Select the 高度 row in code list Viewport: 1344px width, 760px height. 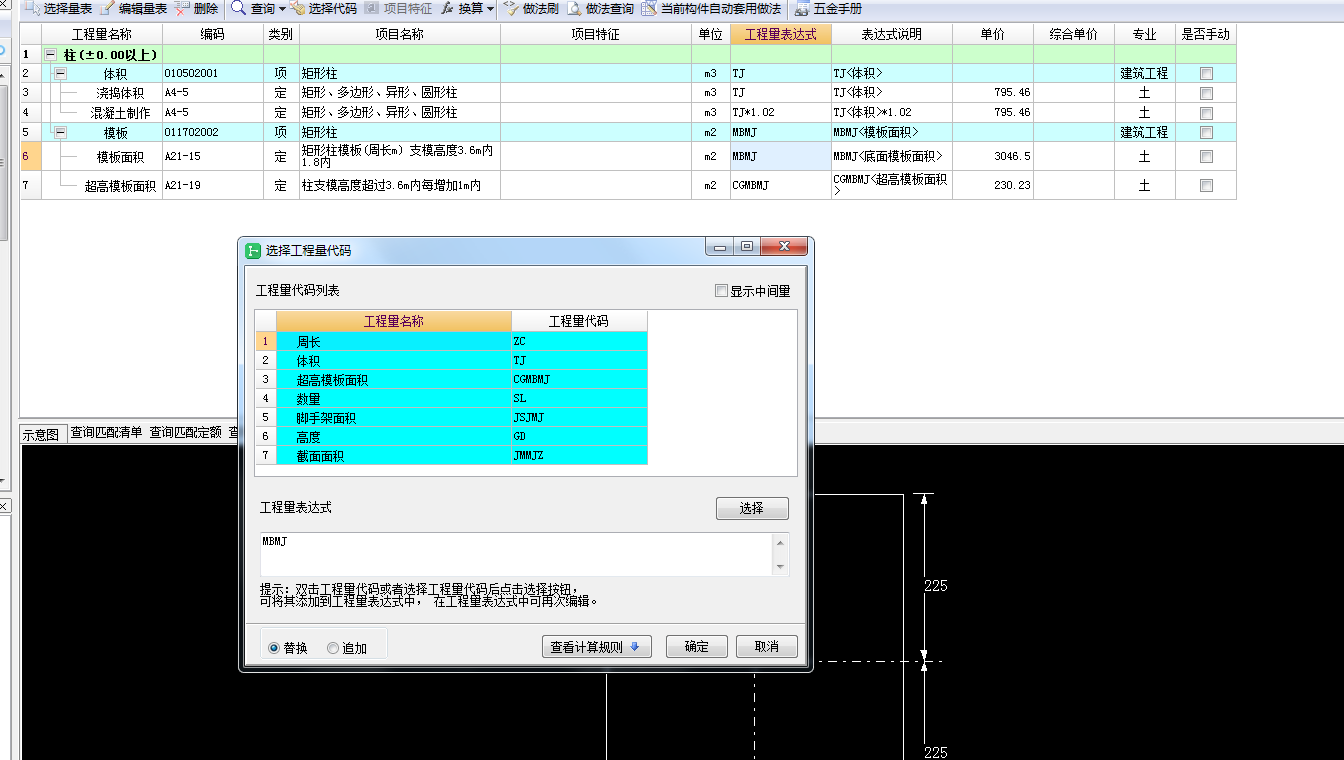tap(451, 437)
